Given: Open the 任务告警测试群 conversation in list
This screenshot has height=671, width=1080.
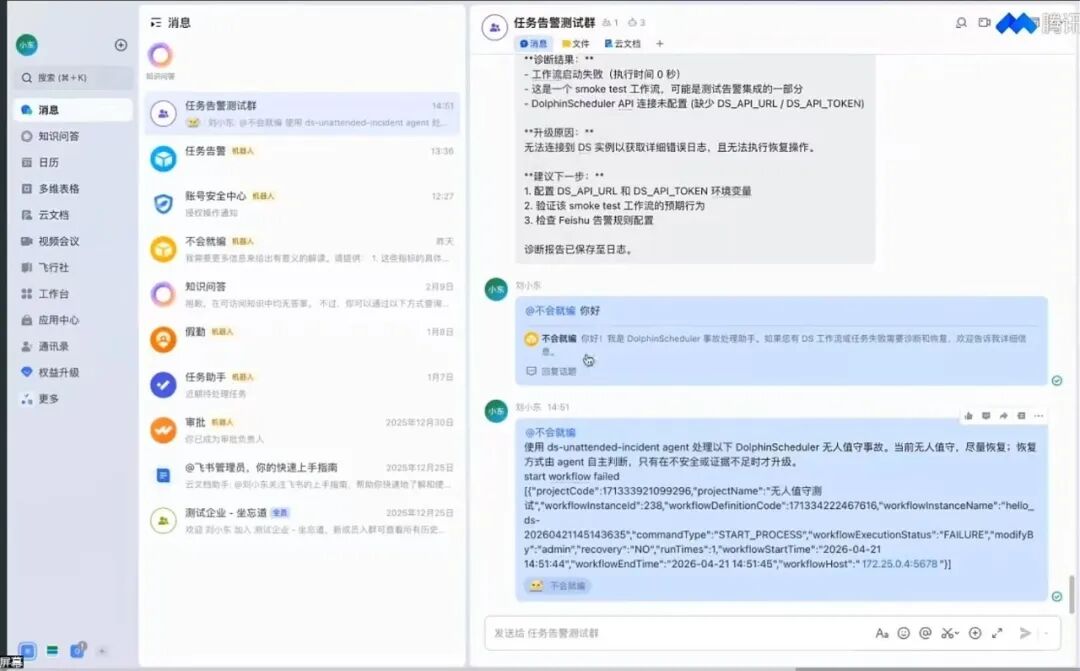Looking at the screenshot, I should 302,113.
